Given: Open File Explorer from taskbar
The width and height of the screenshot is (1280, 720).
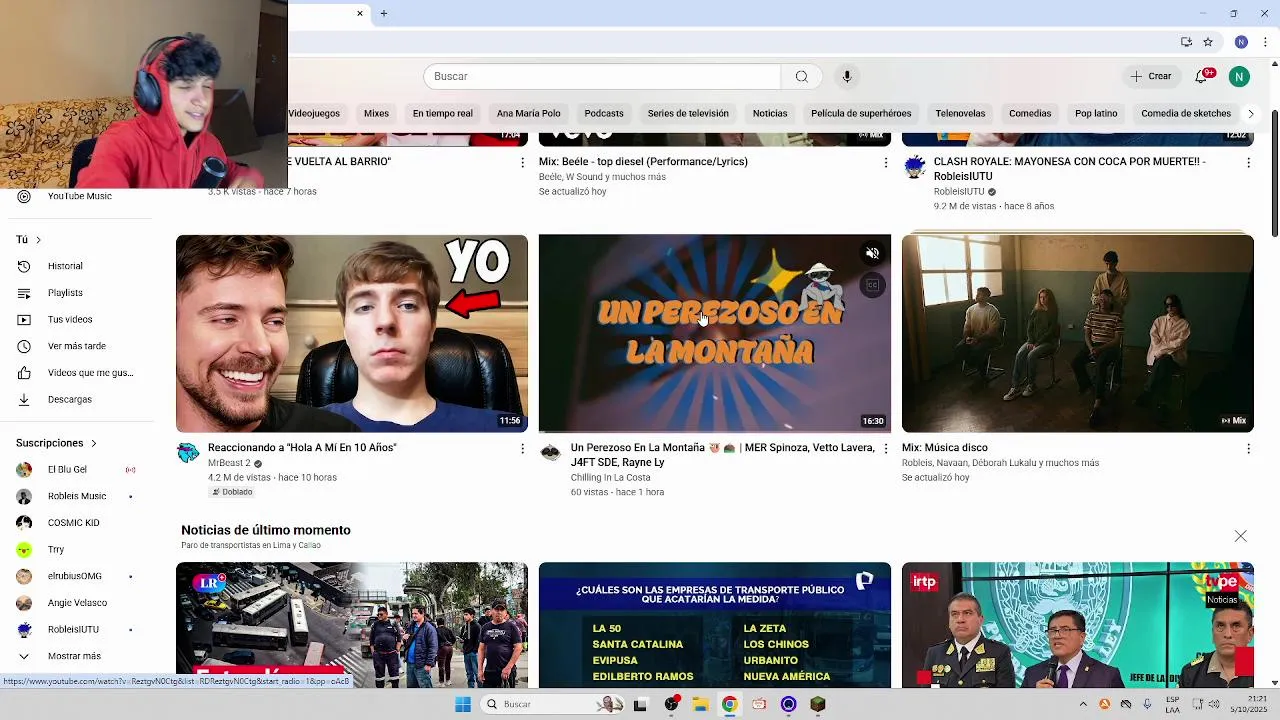Looking at the screenshot, I should [700, 704].
